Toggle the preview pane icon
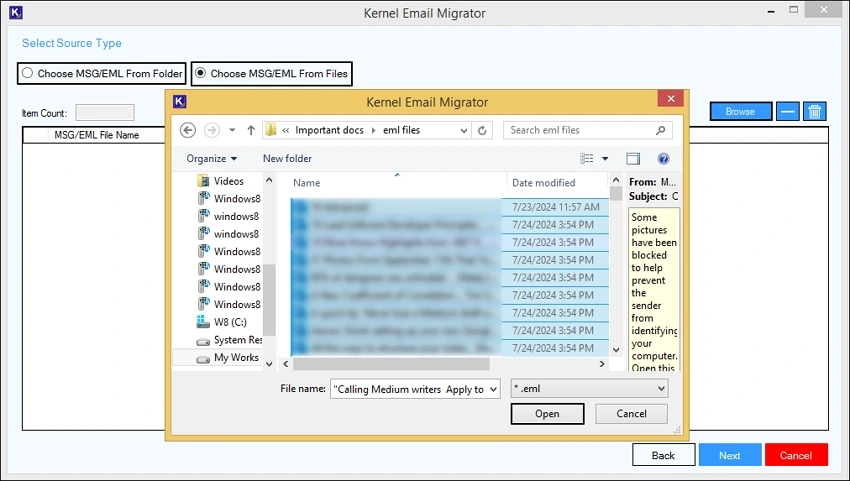The image size is (850, 481). click(633, 158)
